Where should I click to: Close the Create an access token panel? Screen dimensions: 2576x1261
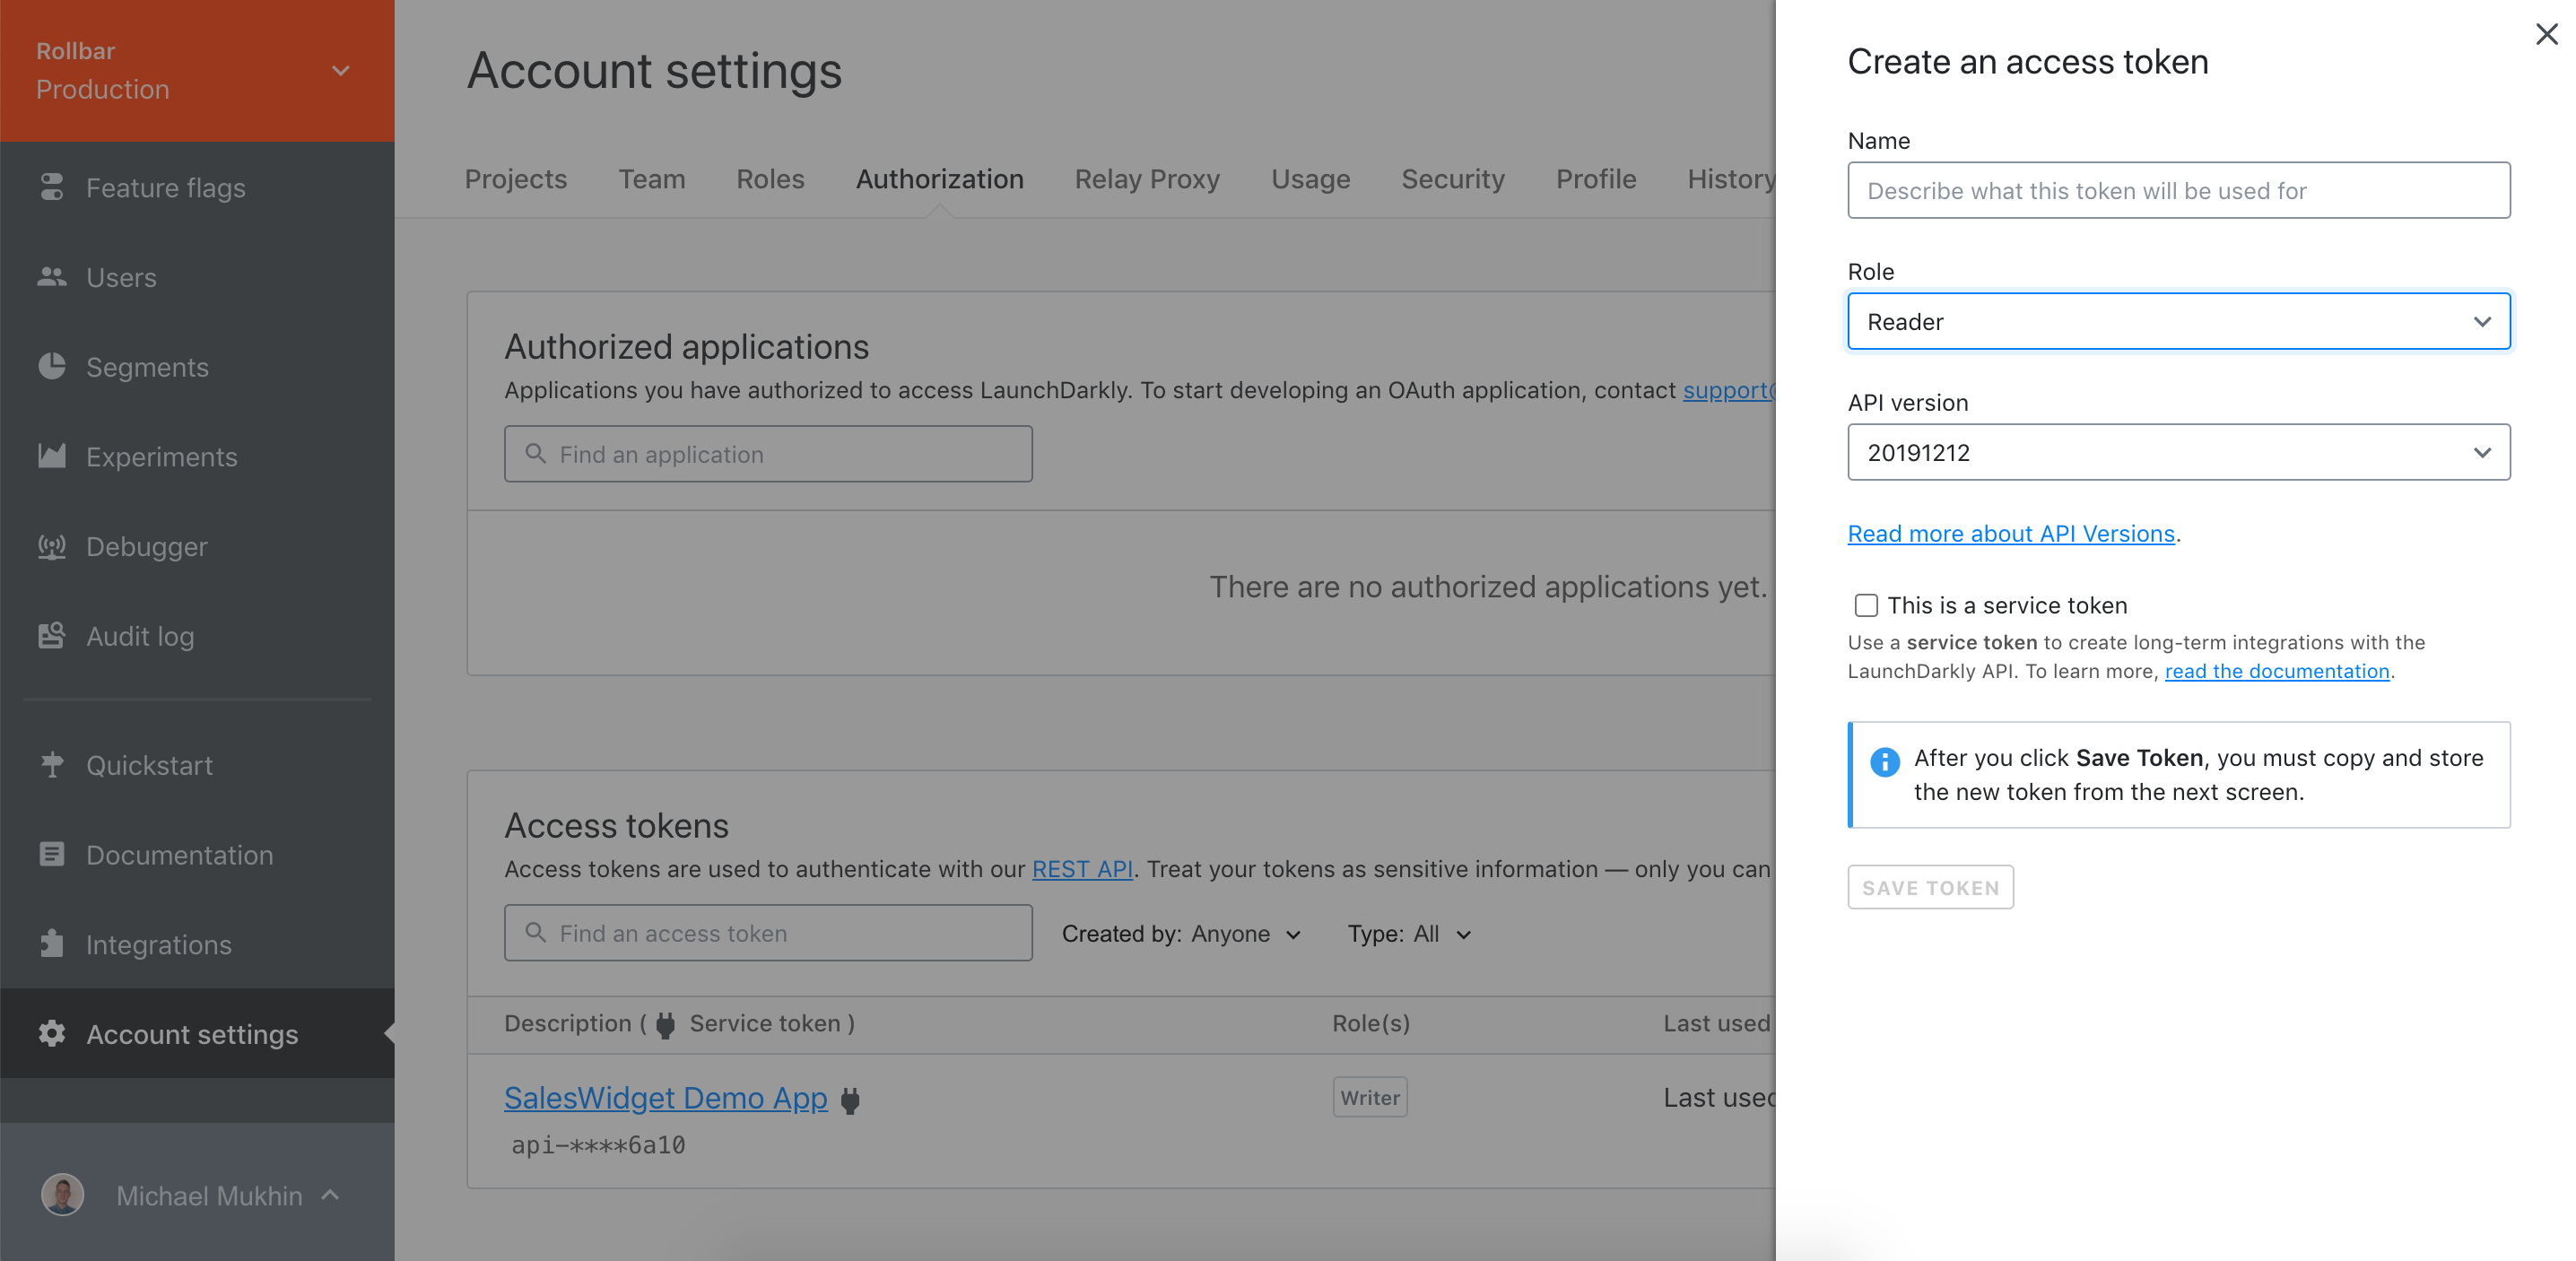click(2547, 34)
